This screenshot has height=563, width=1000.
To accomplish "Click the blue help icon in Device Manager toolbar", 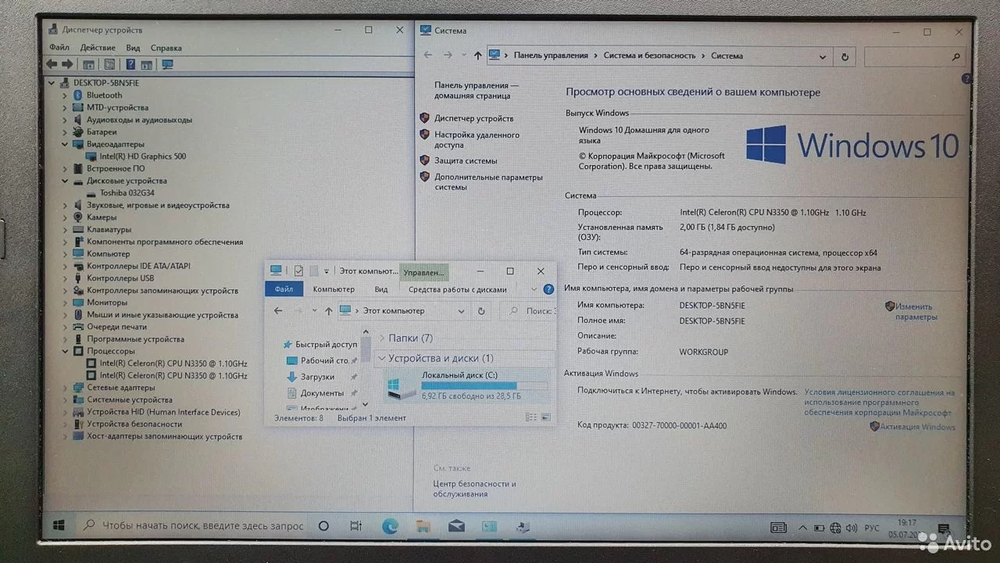I will point(130,64).
